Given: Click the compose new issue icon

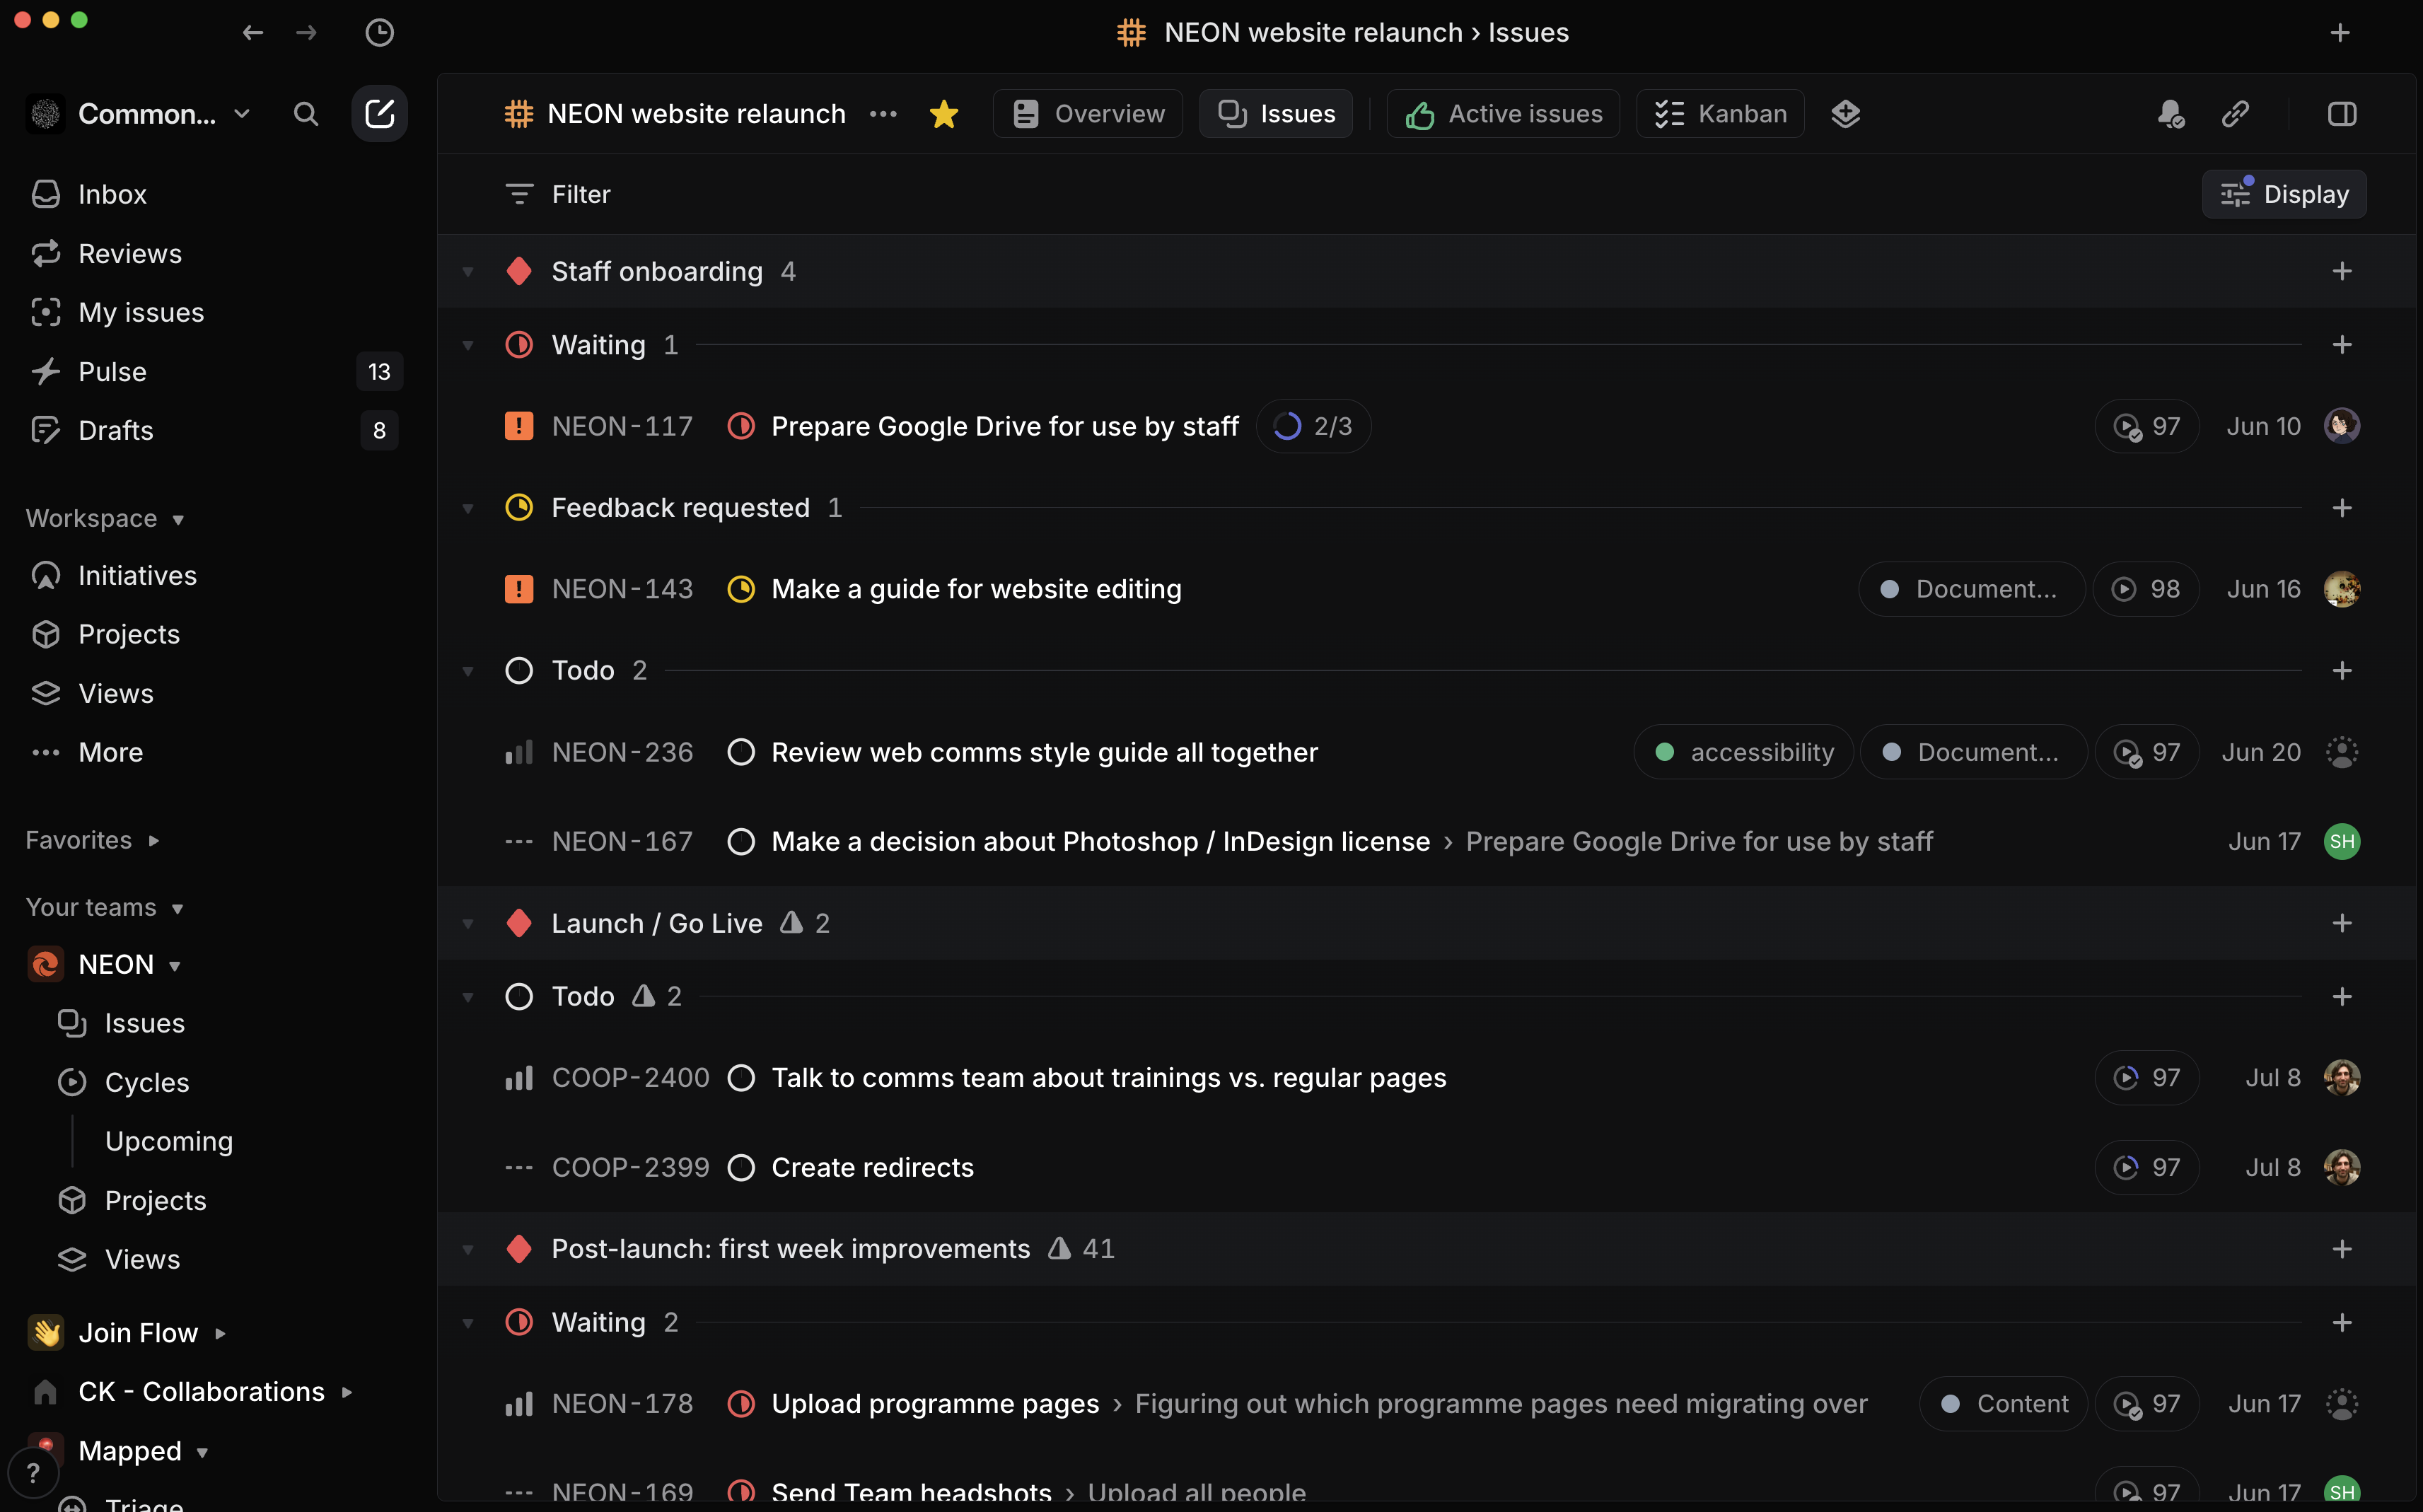Looking at the screenshot, I should click(379, 114).
